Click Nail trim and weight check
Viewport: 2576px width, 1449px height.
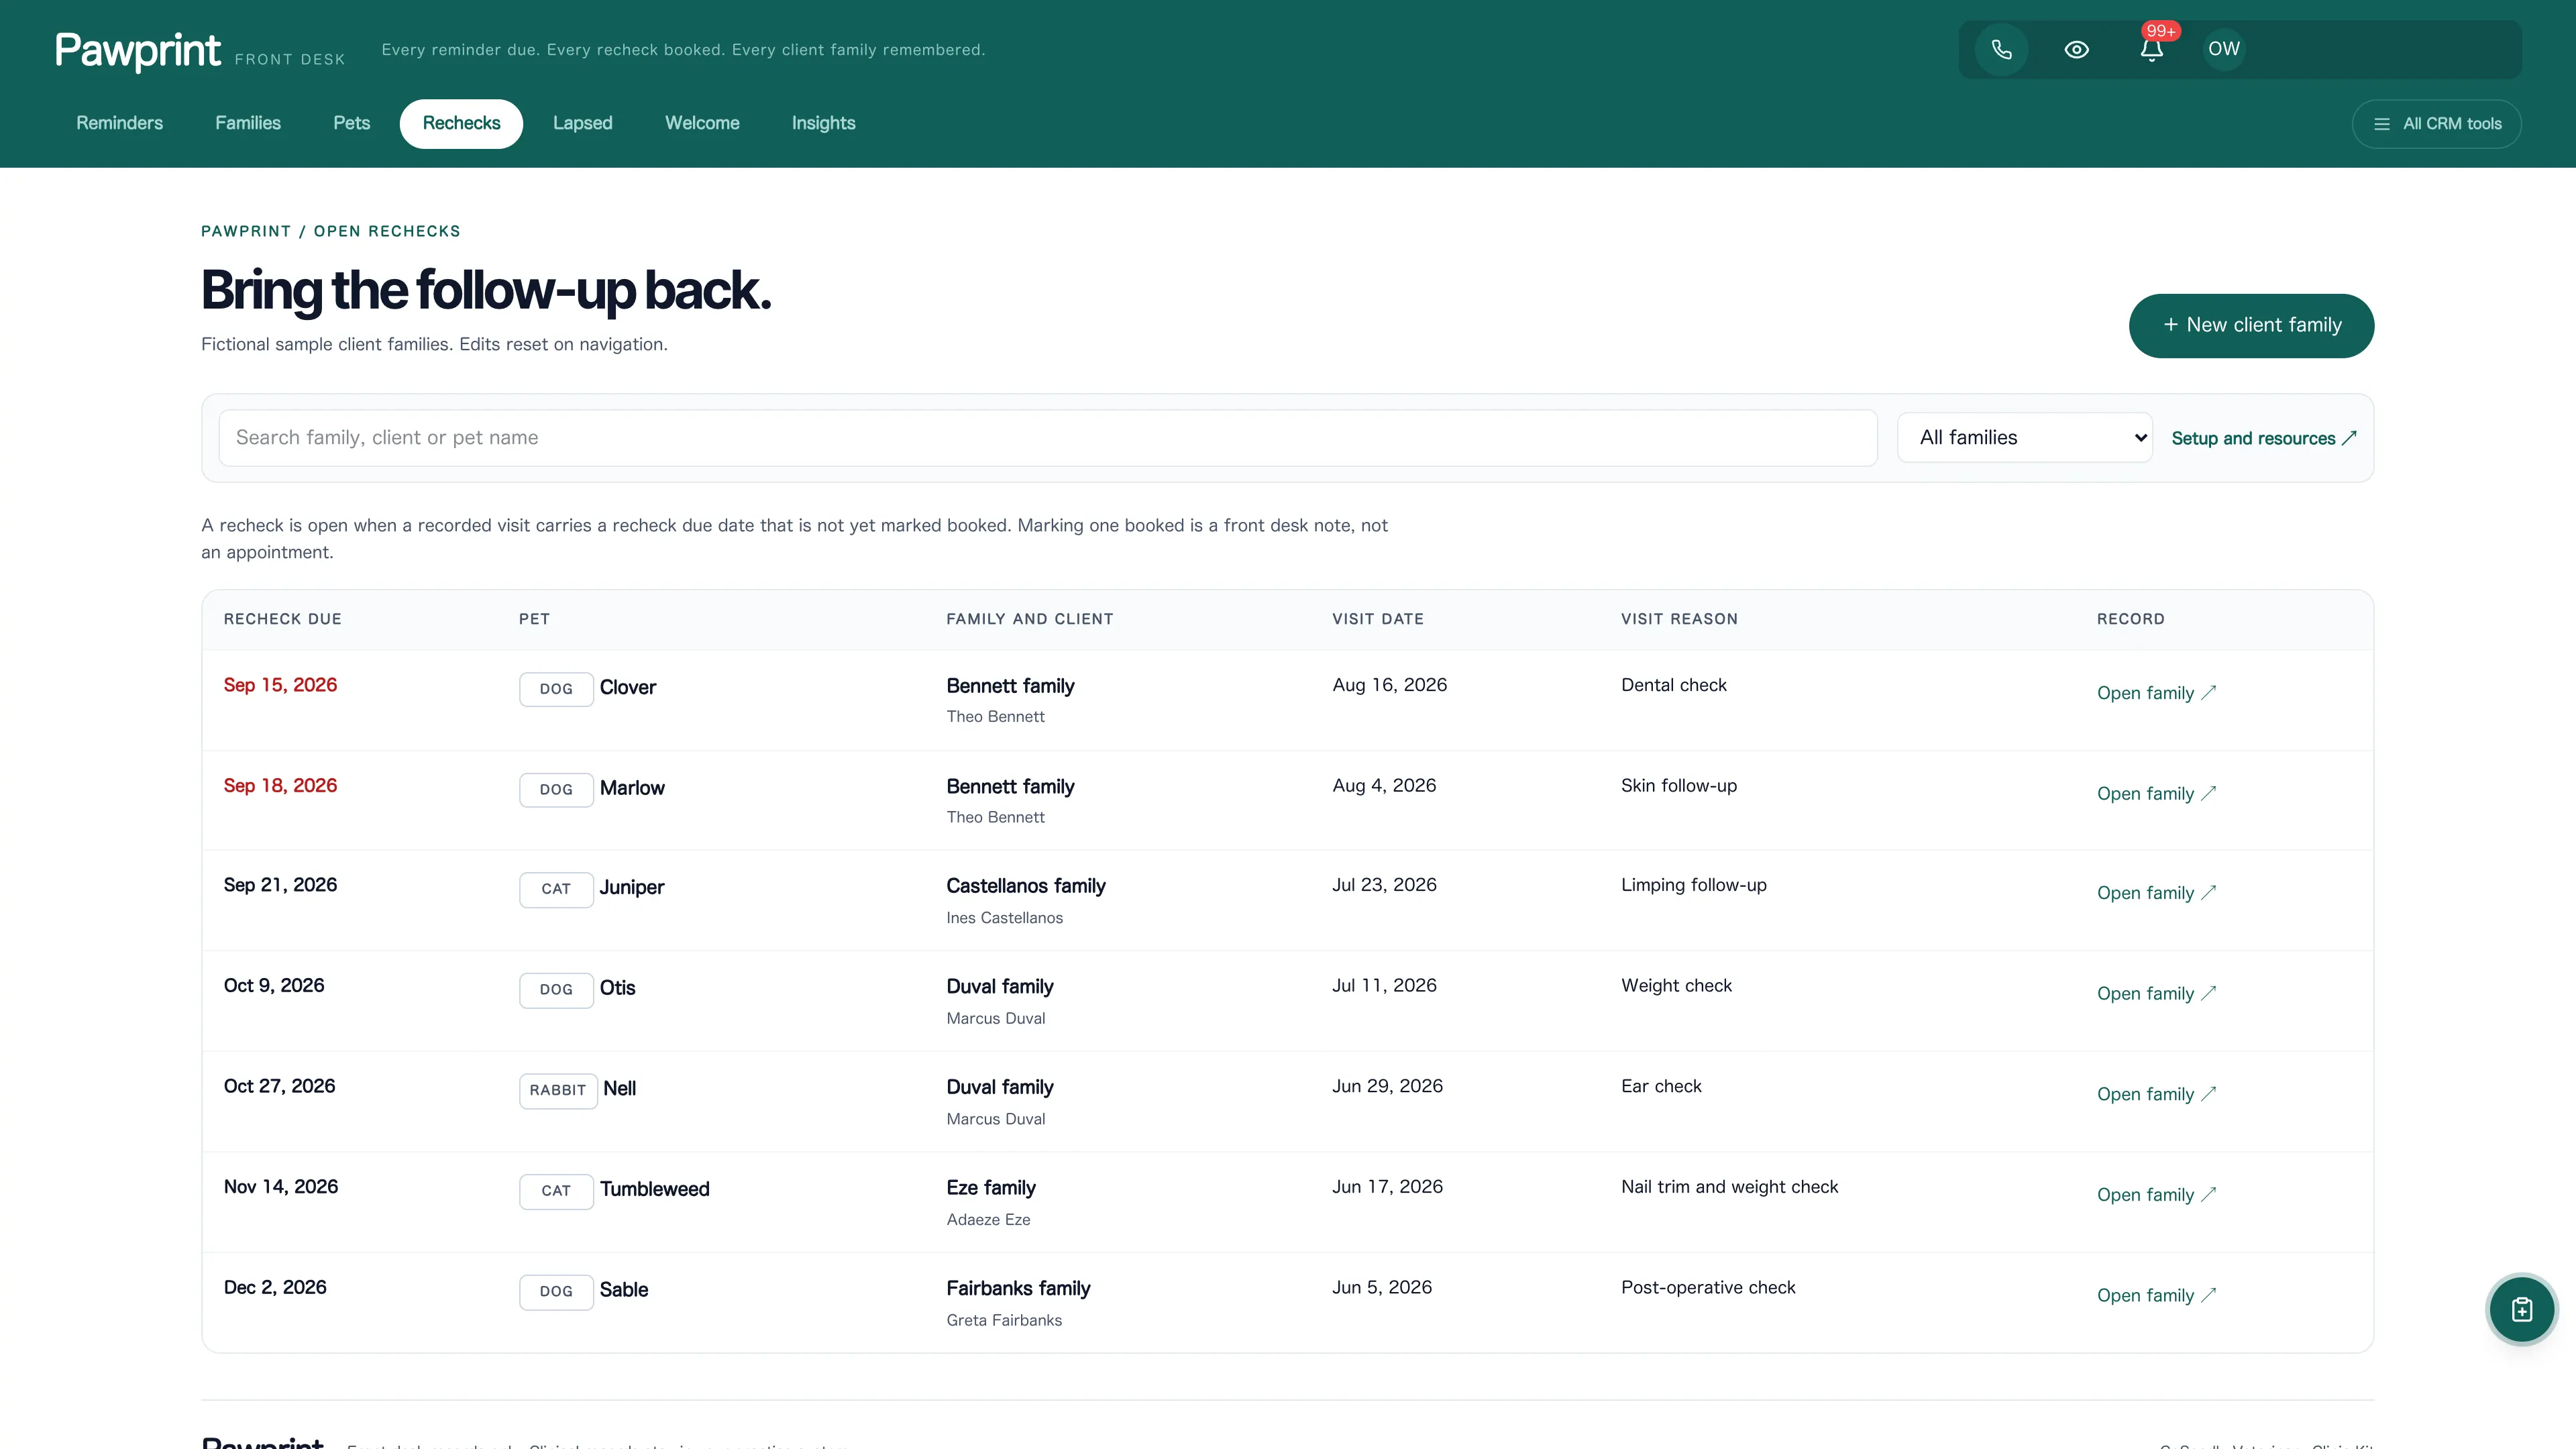click(x=1729, y=1186)
